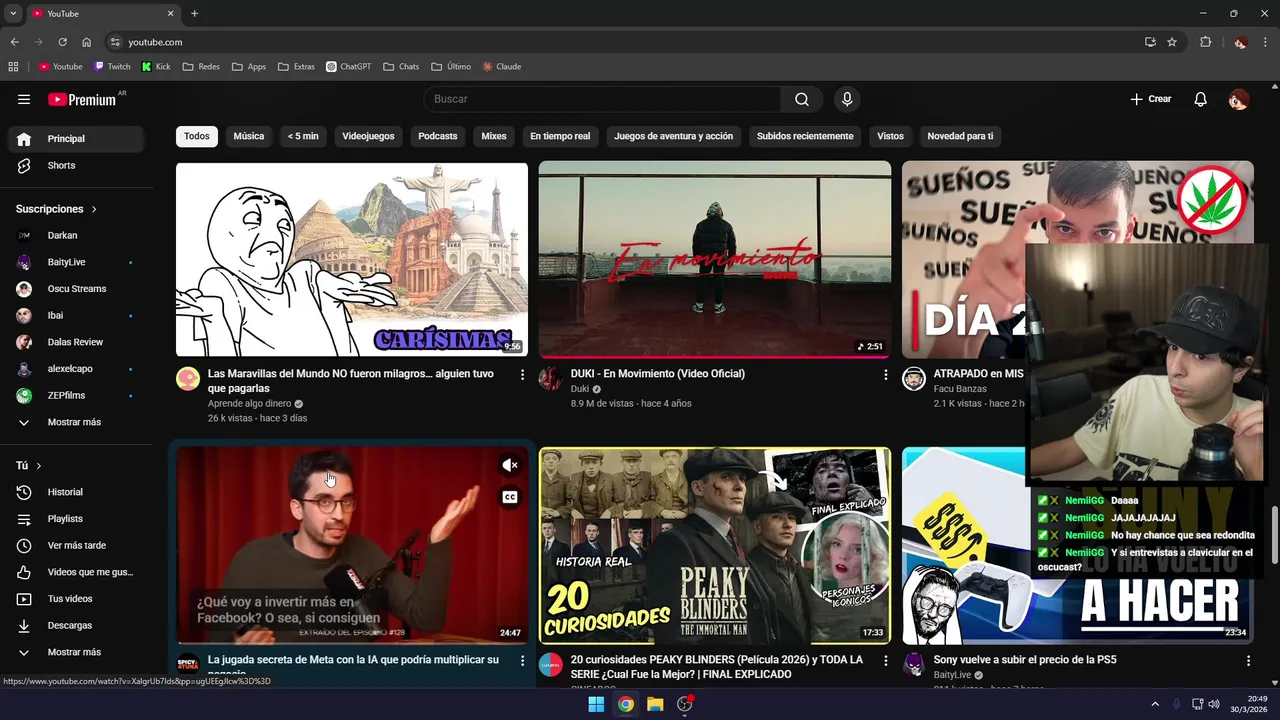Viewport: 1280px width, 720px height.
Task: Open options menu for Las Maravillas video
Action: (x=522, y=374)
